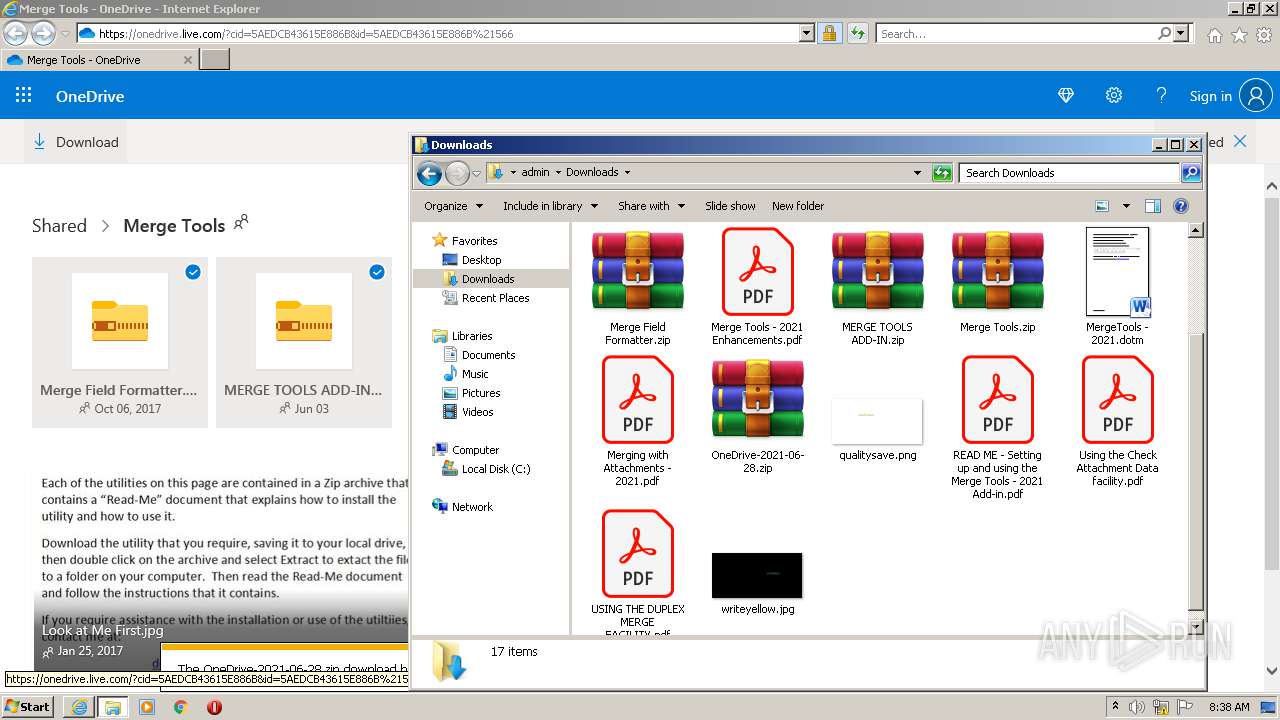1280x720 pixels.
Task: Open OneDrive settings gear
Action: coord(1113,96)
